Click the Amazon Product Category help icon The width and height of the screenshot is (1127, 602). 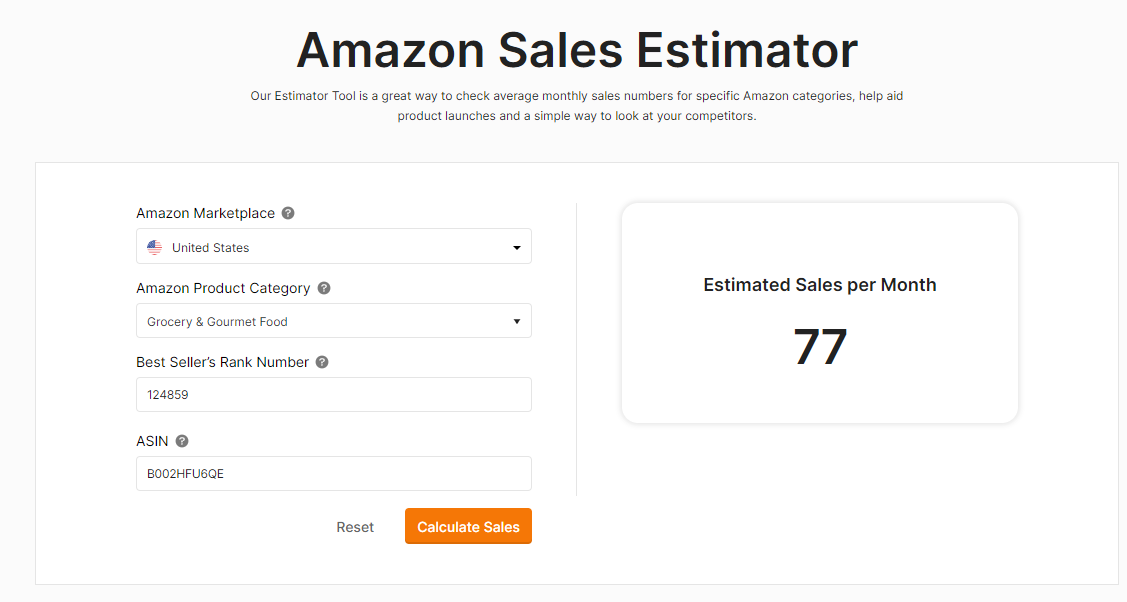tap(324, 288)
